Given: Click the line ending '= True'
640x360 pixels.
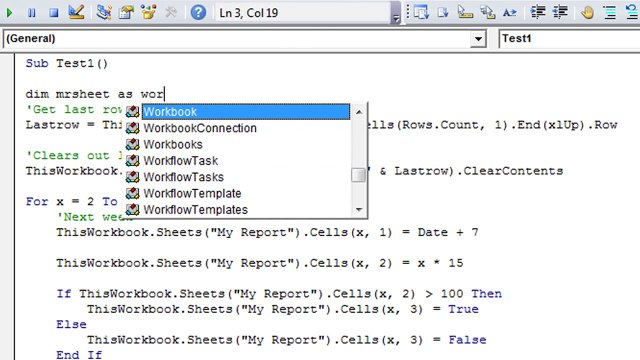Looking at the screenshot, I should tap(282, 309).
